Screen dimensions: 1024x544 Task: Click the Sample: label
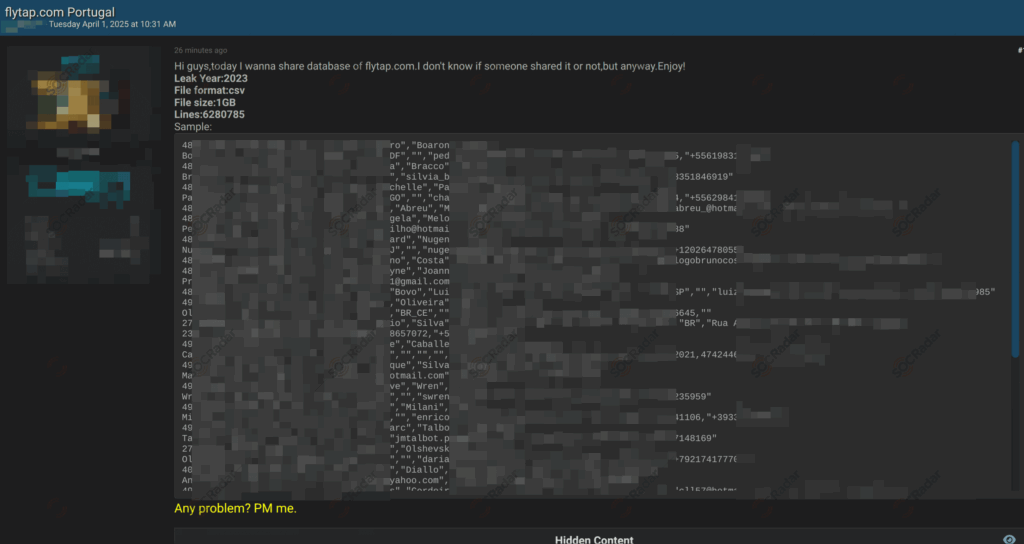tap(193, 127)
